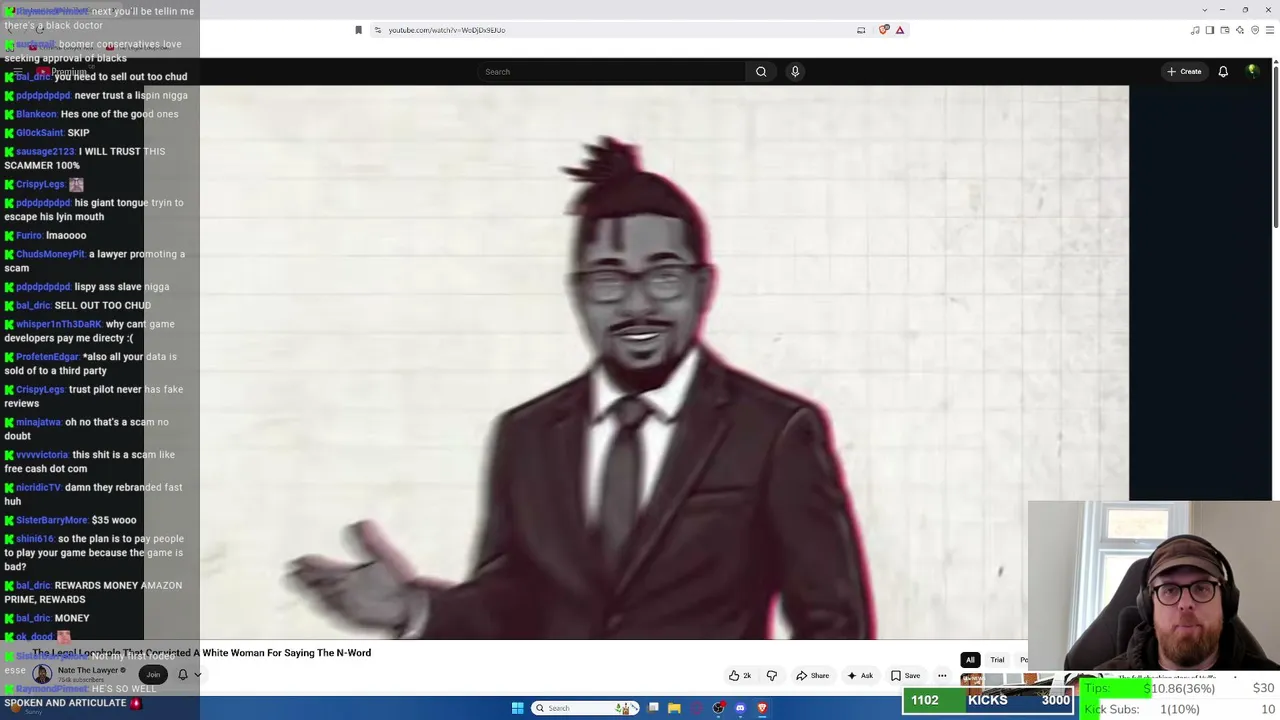Click chat username ChudsMoneyPit
The height and width of the screenshot is (720, 1280).
50,254
